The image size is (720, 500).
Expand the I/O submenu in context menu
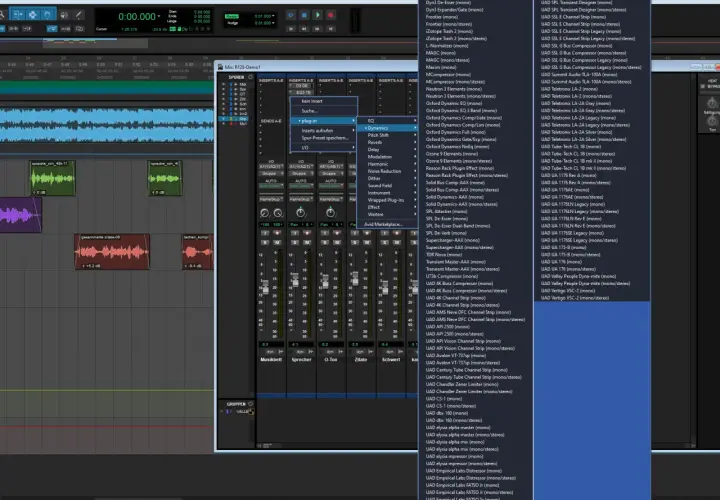324,147
